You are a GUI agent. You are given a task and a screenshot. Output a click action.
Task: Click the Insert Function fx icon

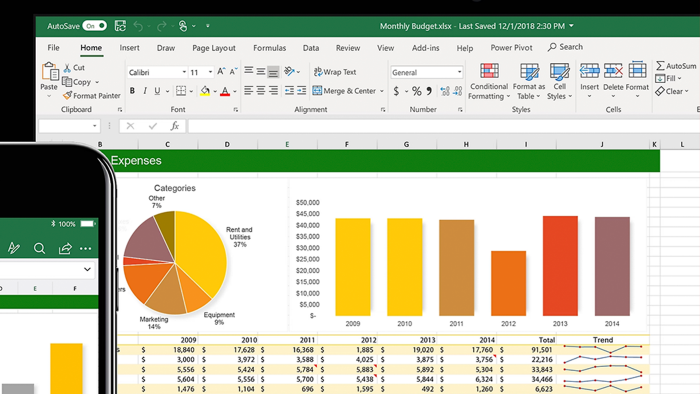tap(175, 126)
